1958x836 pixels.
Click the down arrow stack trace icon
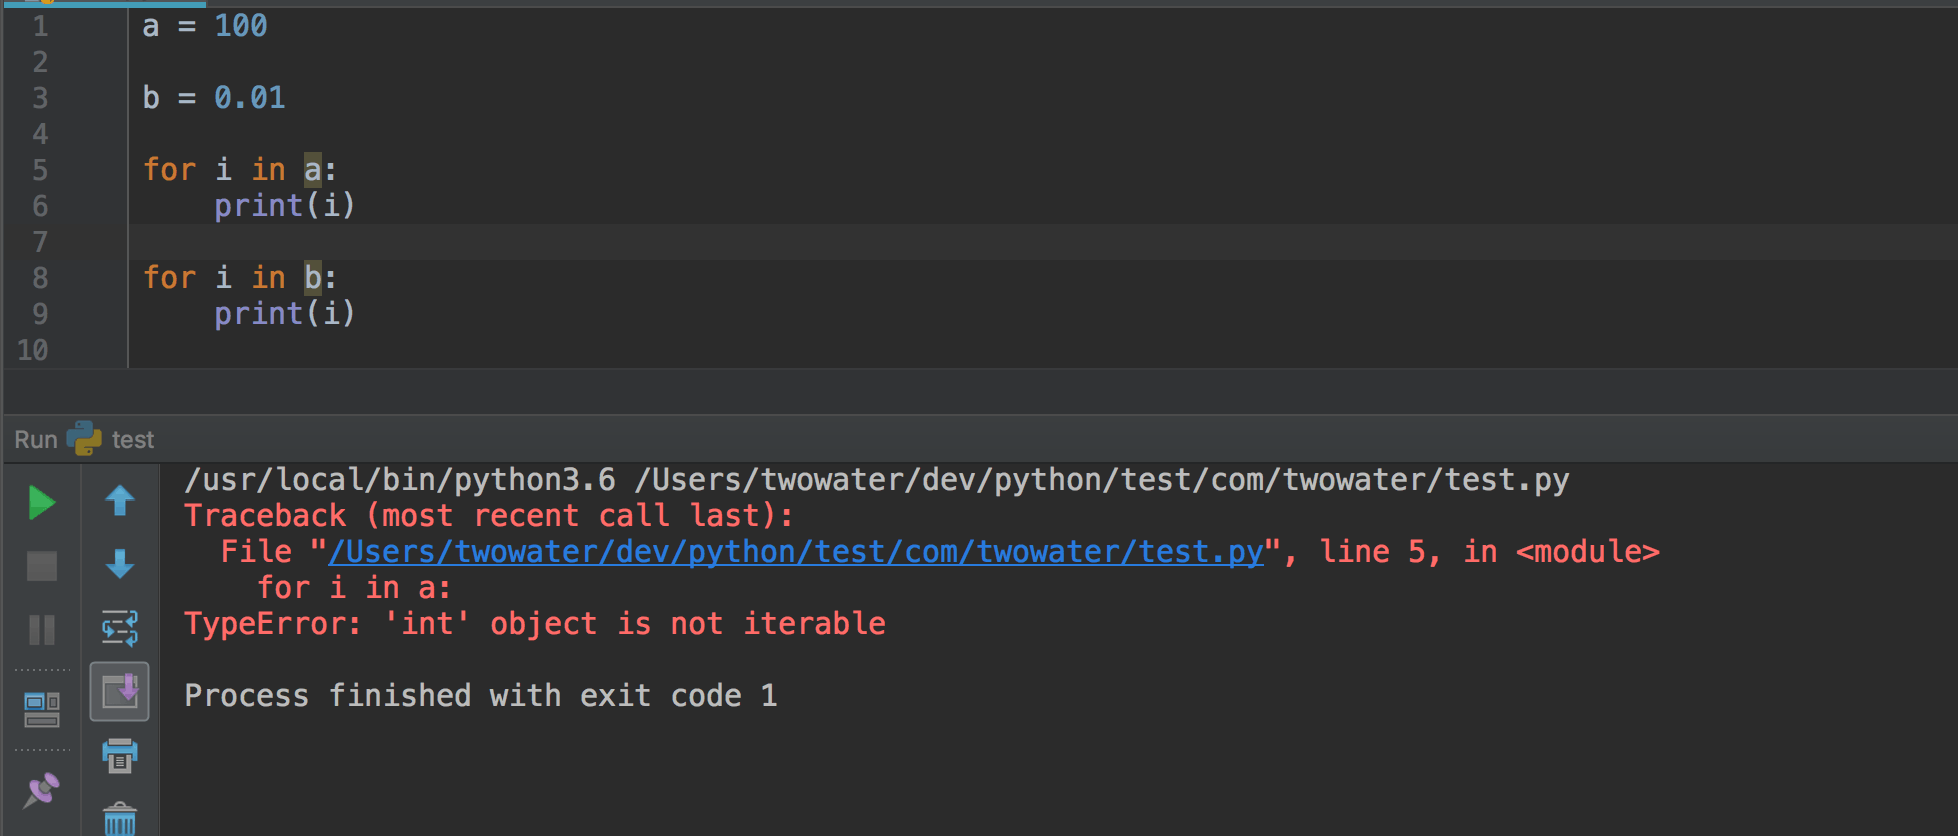pos(120,564)
